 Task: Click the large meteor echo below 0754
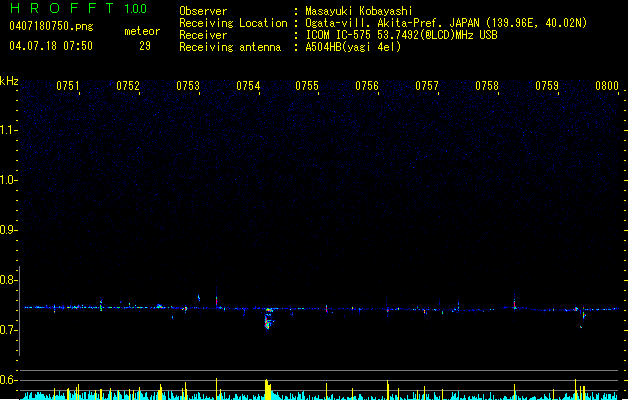[269, 319]
